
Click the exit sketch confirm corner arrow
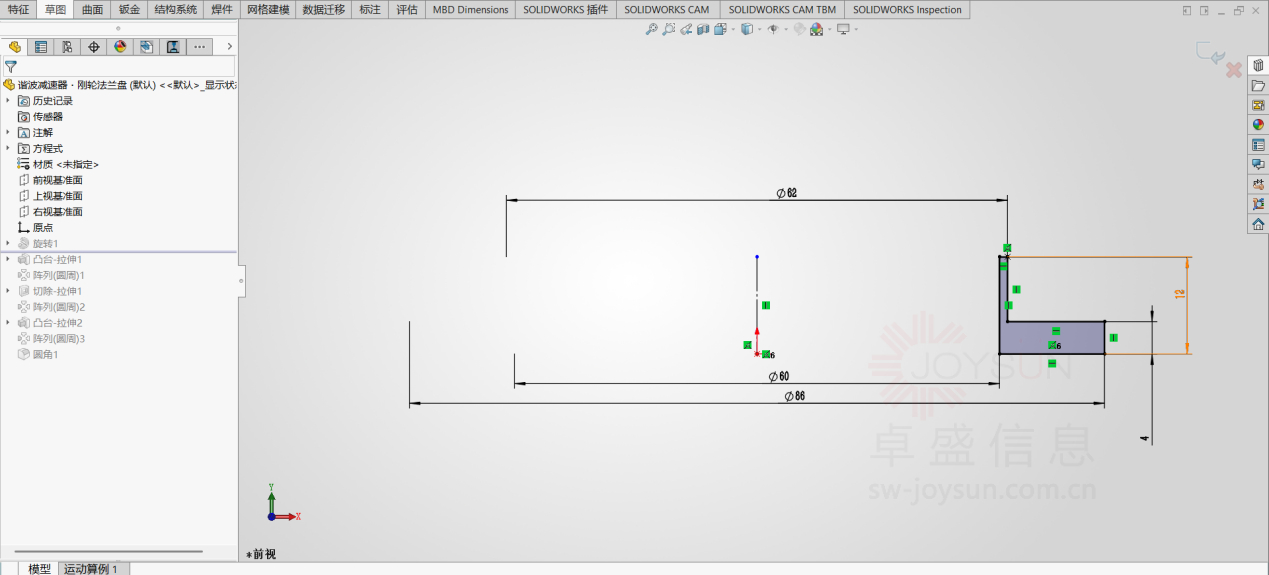[x=1211, y=54]
